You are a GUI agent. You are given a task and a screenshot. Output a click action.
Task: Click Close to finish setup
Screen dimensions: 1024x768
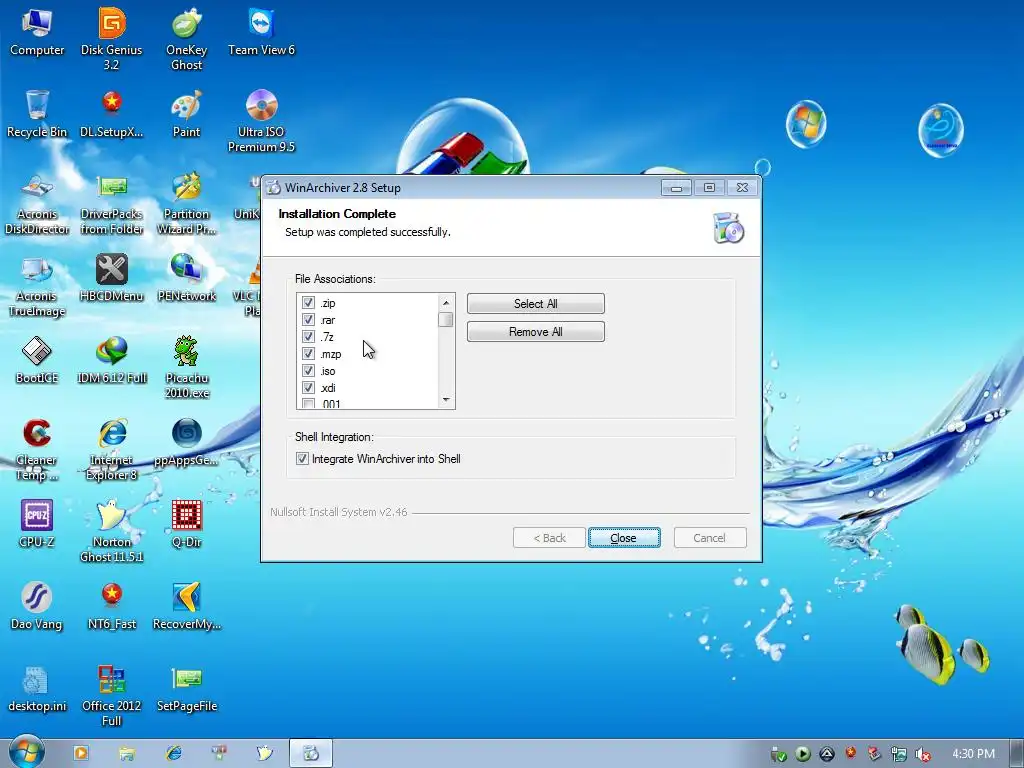coord(624,537)
